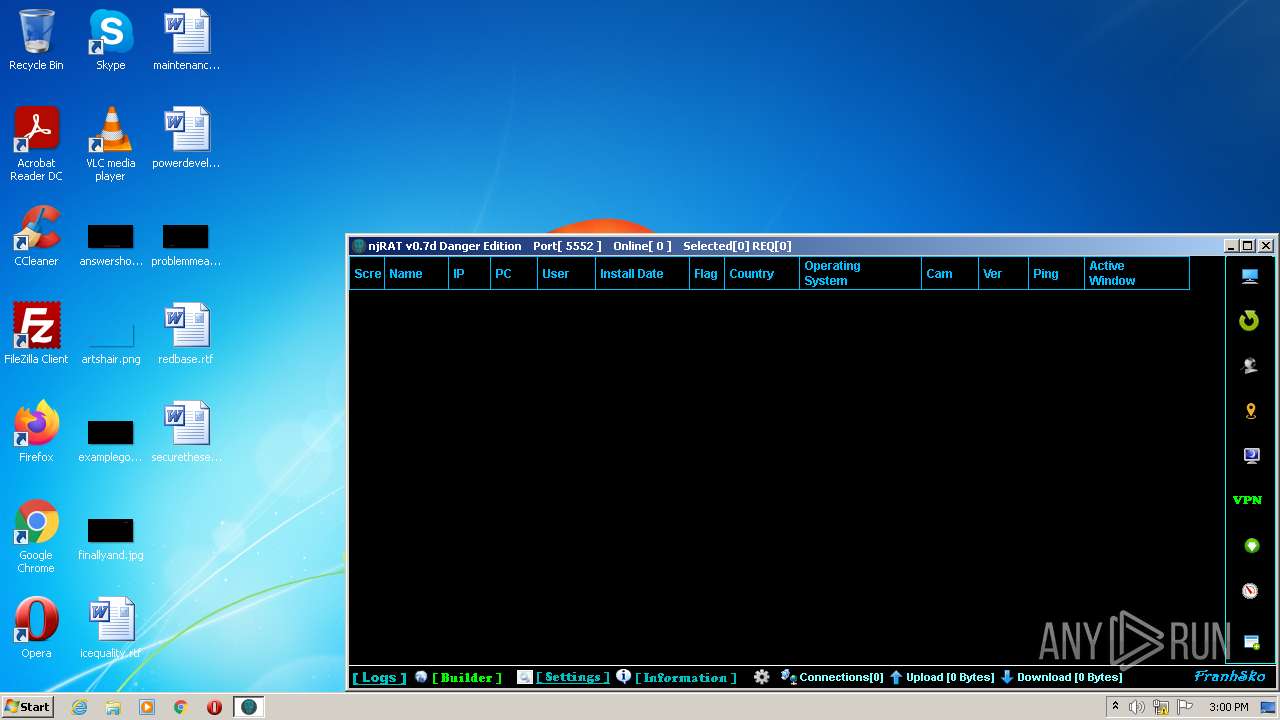Screen dimensions: 1280x720
Task: Click the 3:00 PM taskbar clock
Action: tap(1229, 707)
